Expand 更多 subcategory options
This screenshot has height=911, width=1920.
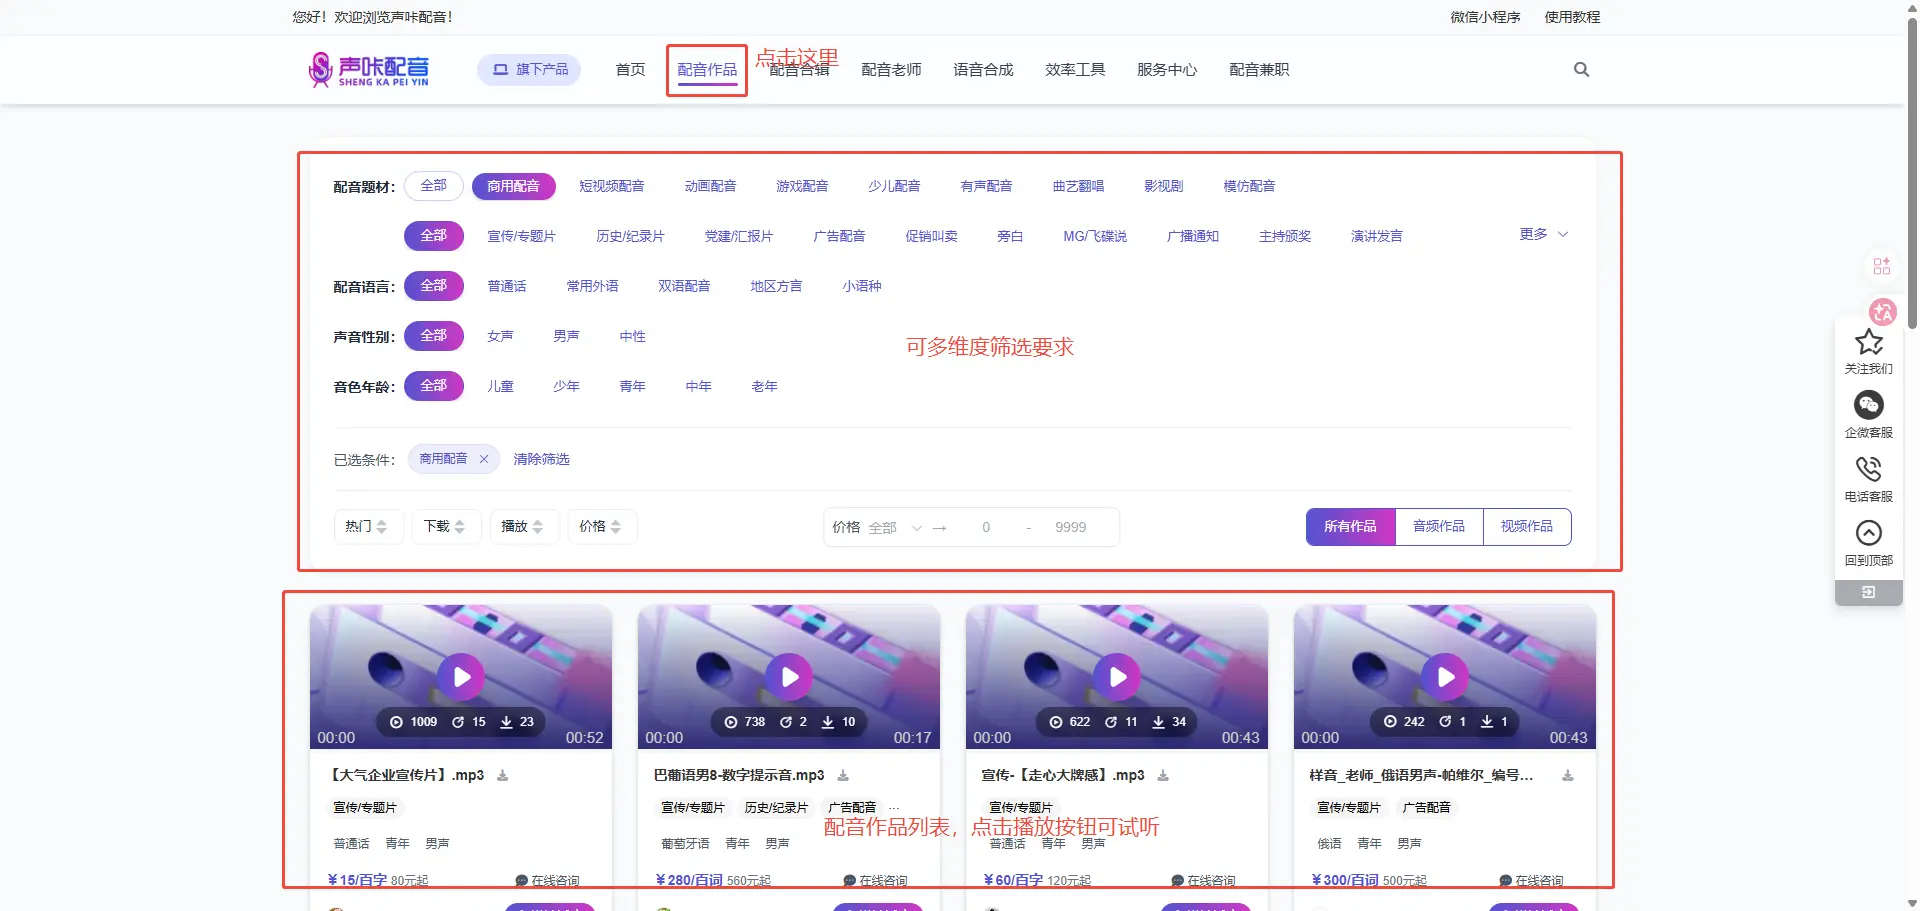click(1543, 234)
